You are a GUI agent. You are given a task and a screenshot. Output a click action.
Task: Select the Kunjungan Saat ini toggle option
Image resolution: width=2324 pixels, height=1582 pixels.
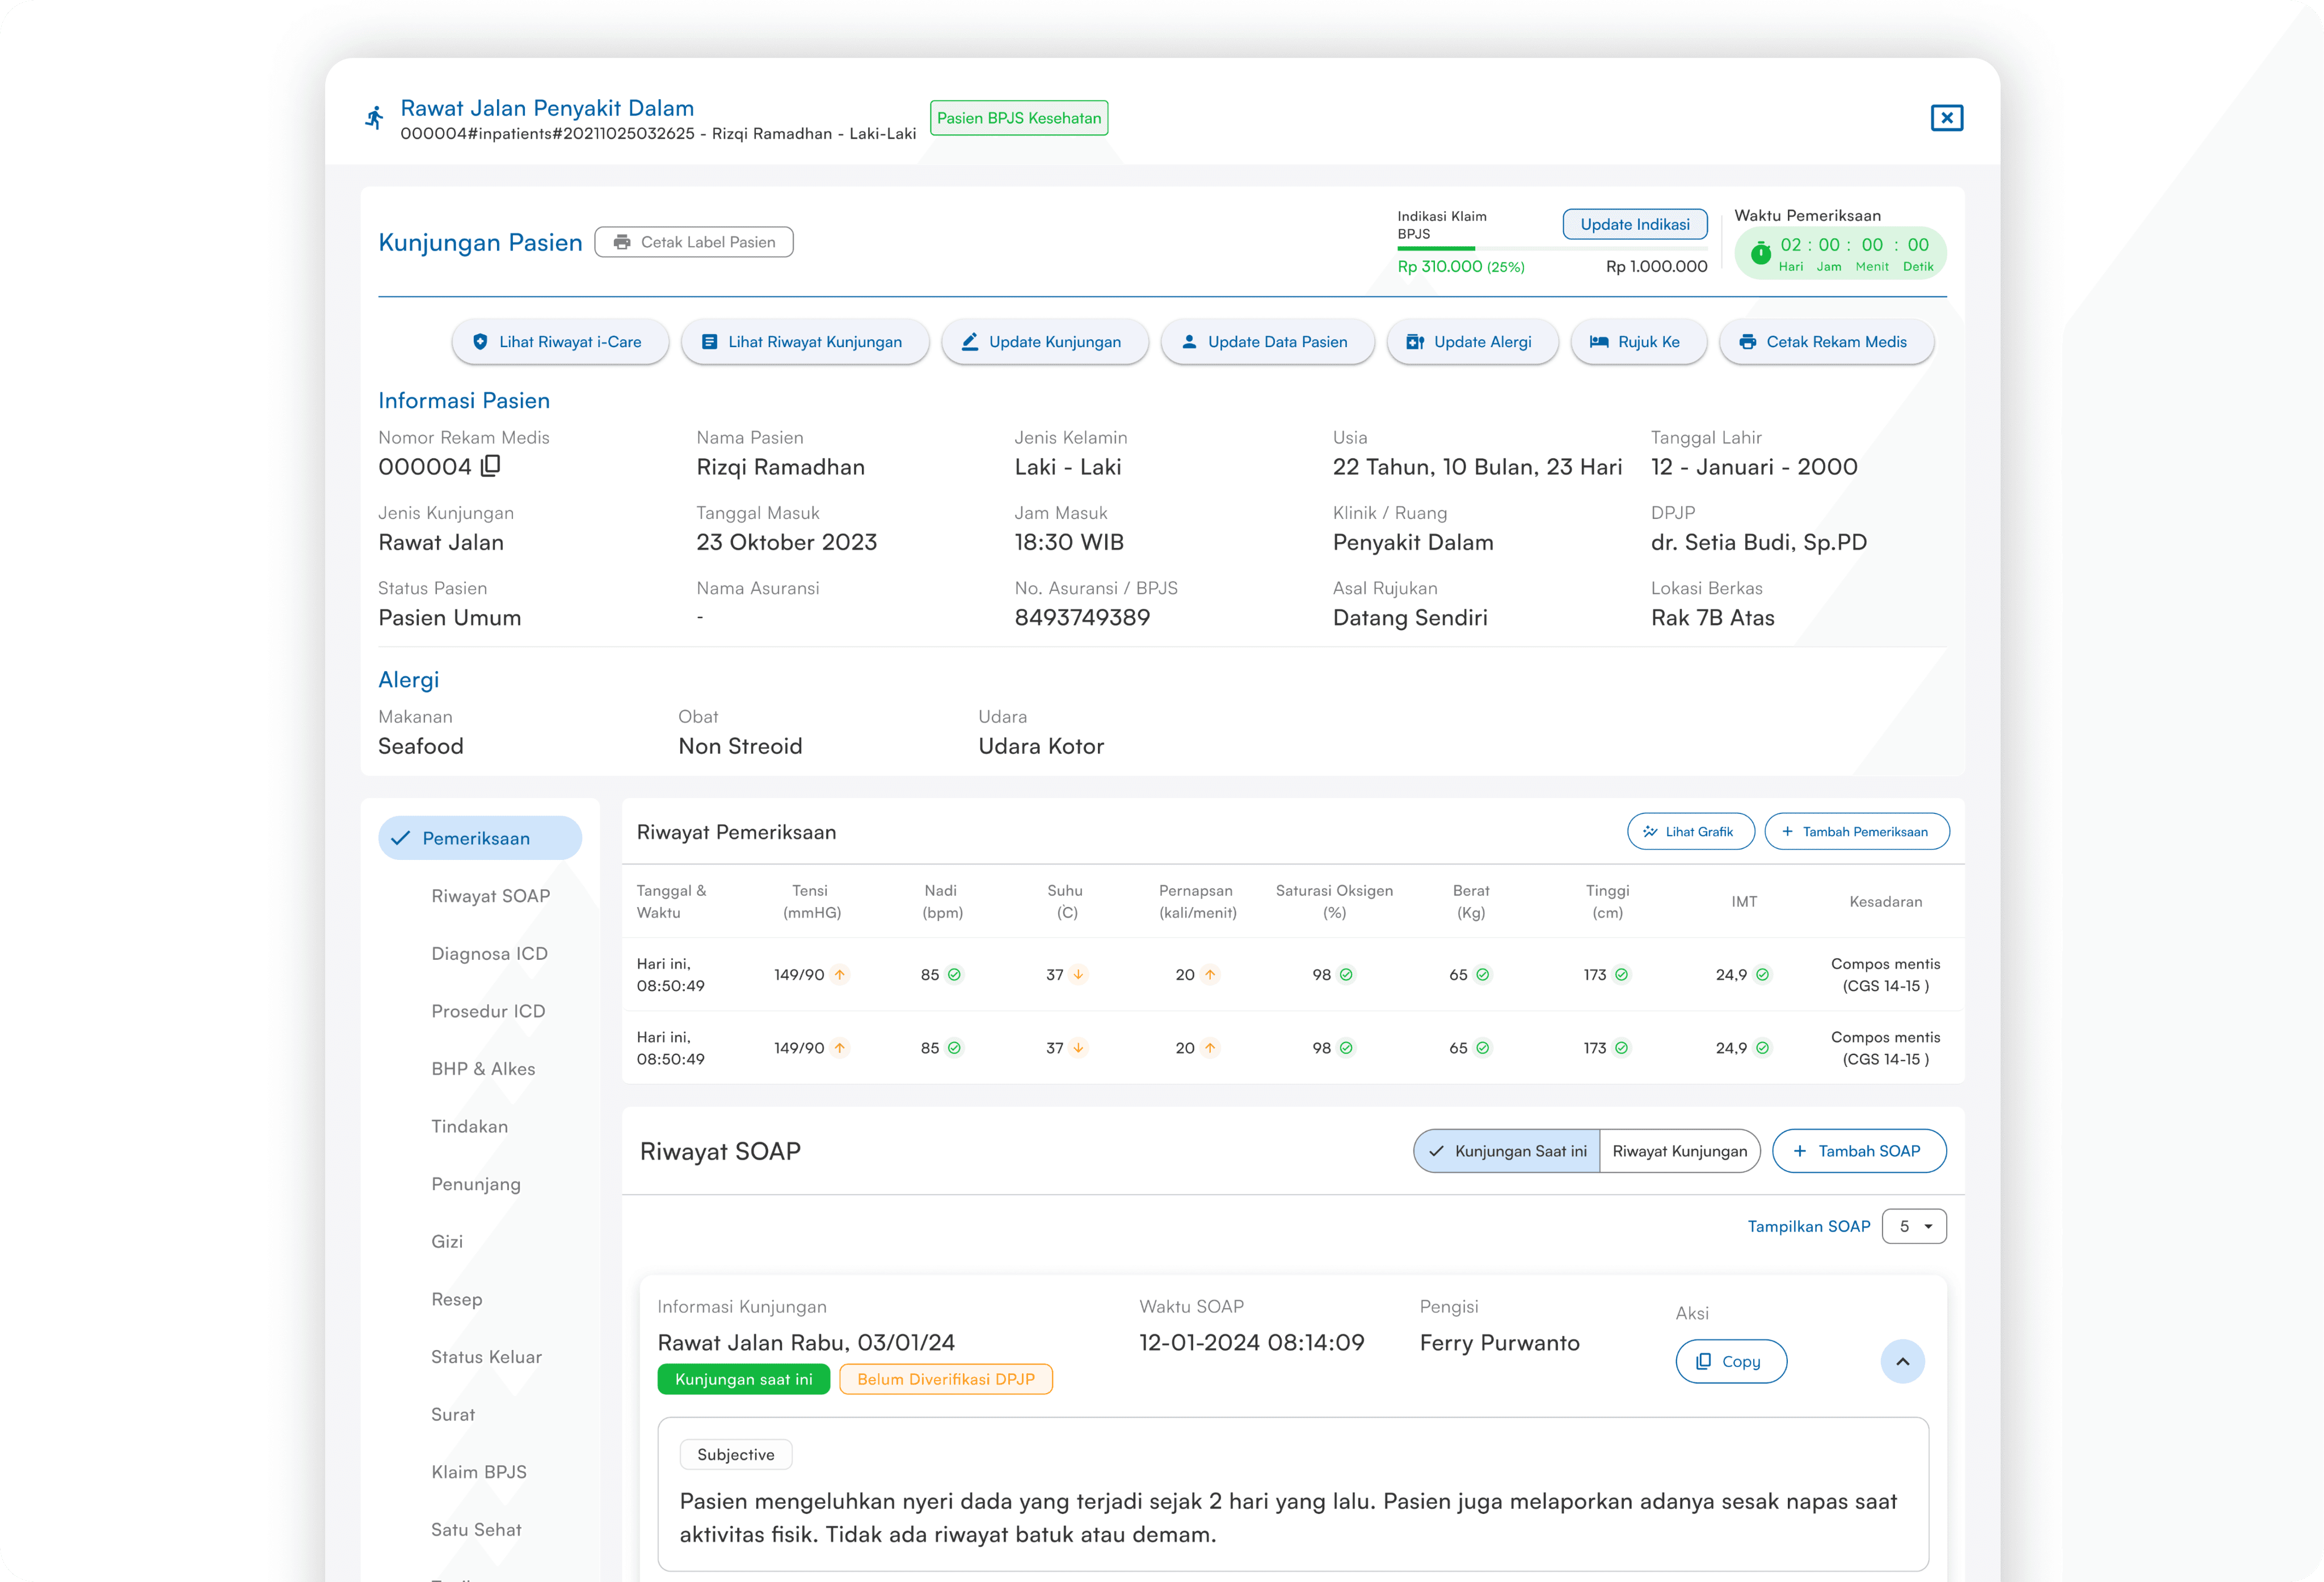pyautogui.click(x=1507, y=1151)
